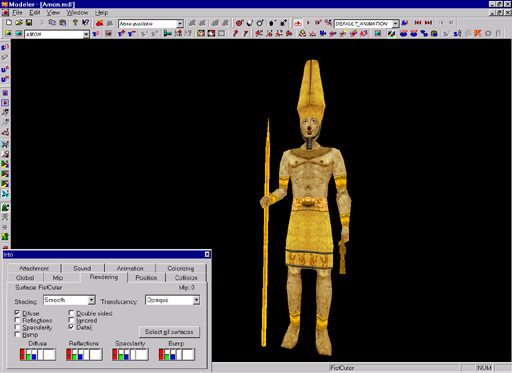Click second texture icon left of AMON dropdown
This screenshot has width=512, height=373.
click(18, 34)
